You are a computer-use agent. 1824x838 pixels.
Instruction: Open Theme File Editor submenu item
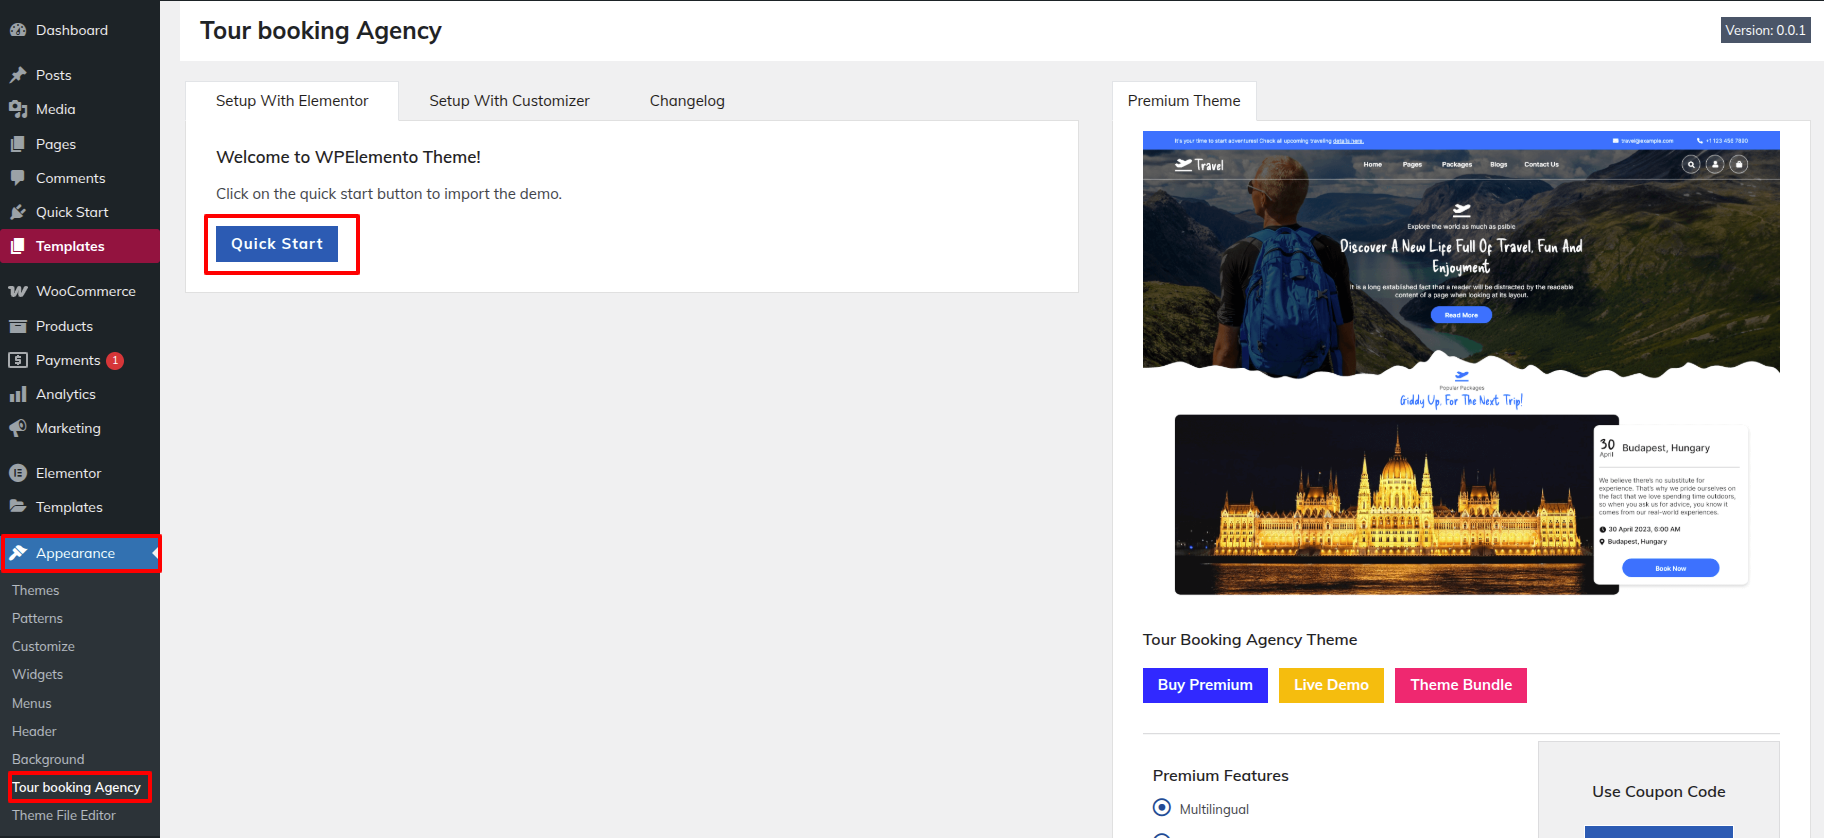(x=64, y=815)
